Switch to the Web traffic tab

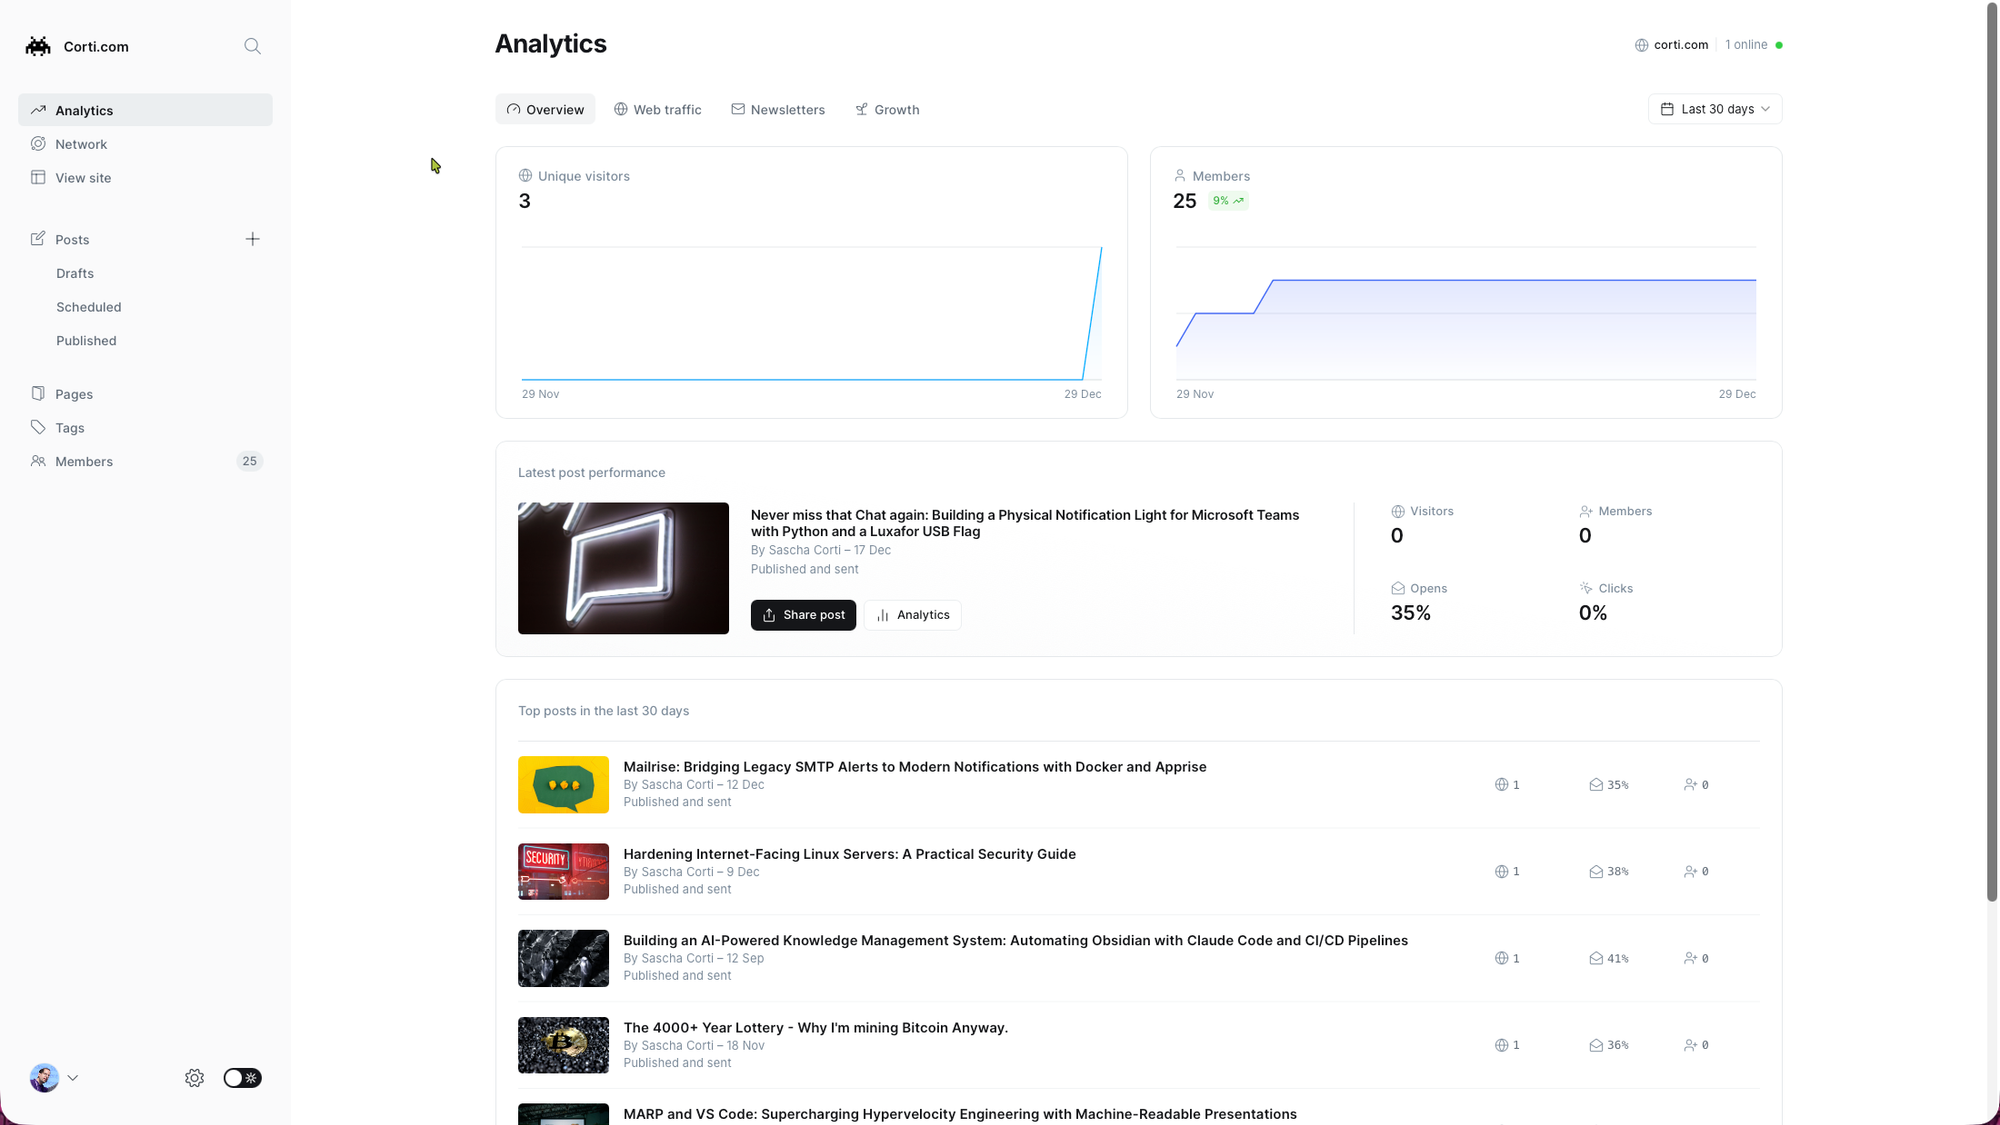[657, 109]
